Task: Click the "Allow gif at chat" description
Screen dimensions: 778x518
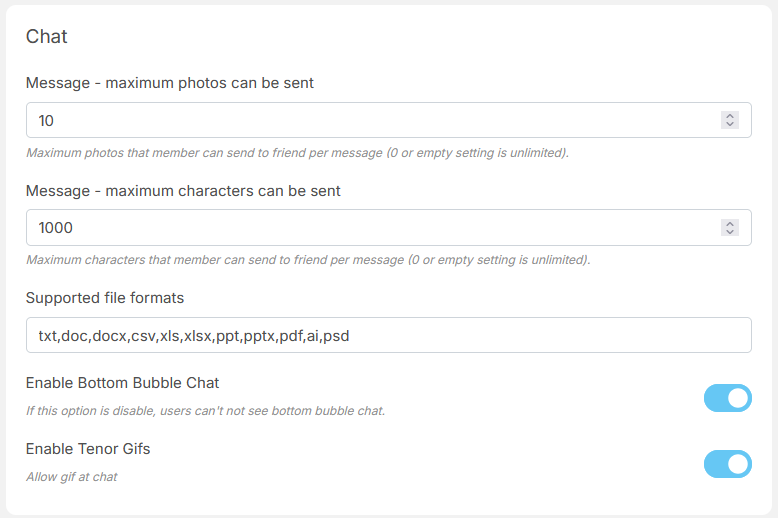Action: click(x=72, y=477)
